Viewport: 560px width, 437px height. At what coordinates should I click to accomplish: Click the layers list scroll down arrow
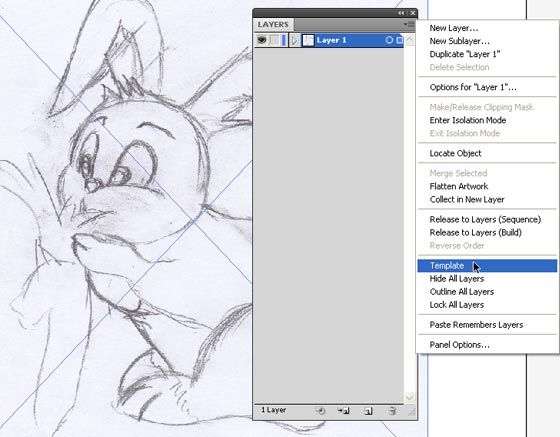409,397
